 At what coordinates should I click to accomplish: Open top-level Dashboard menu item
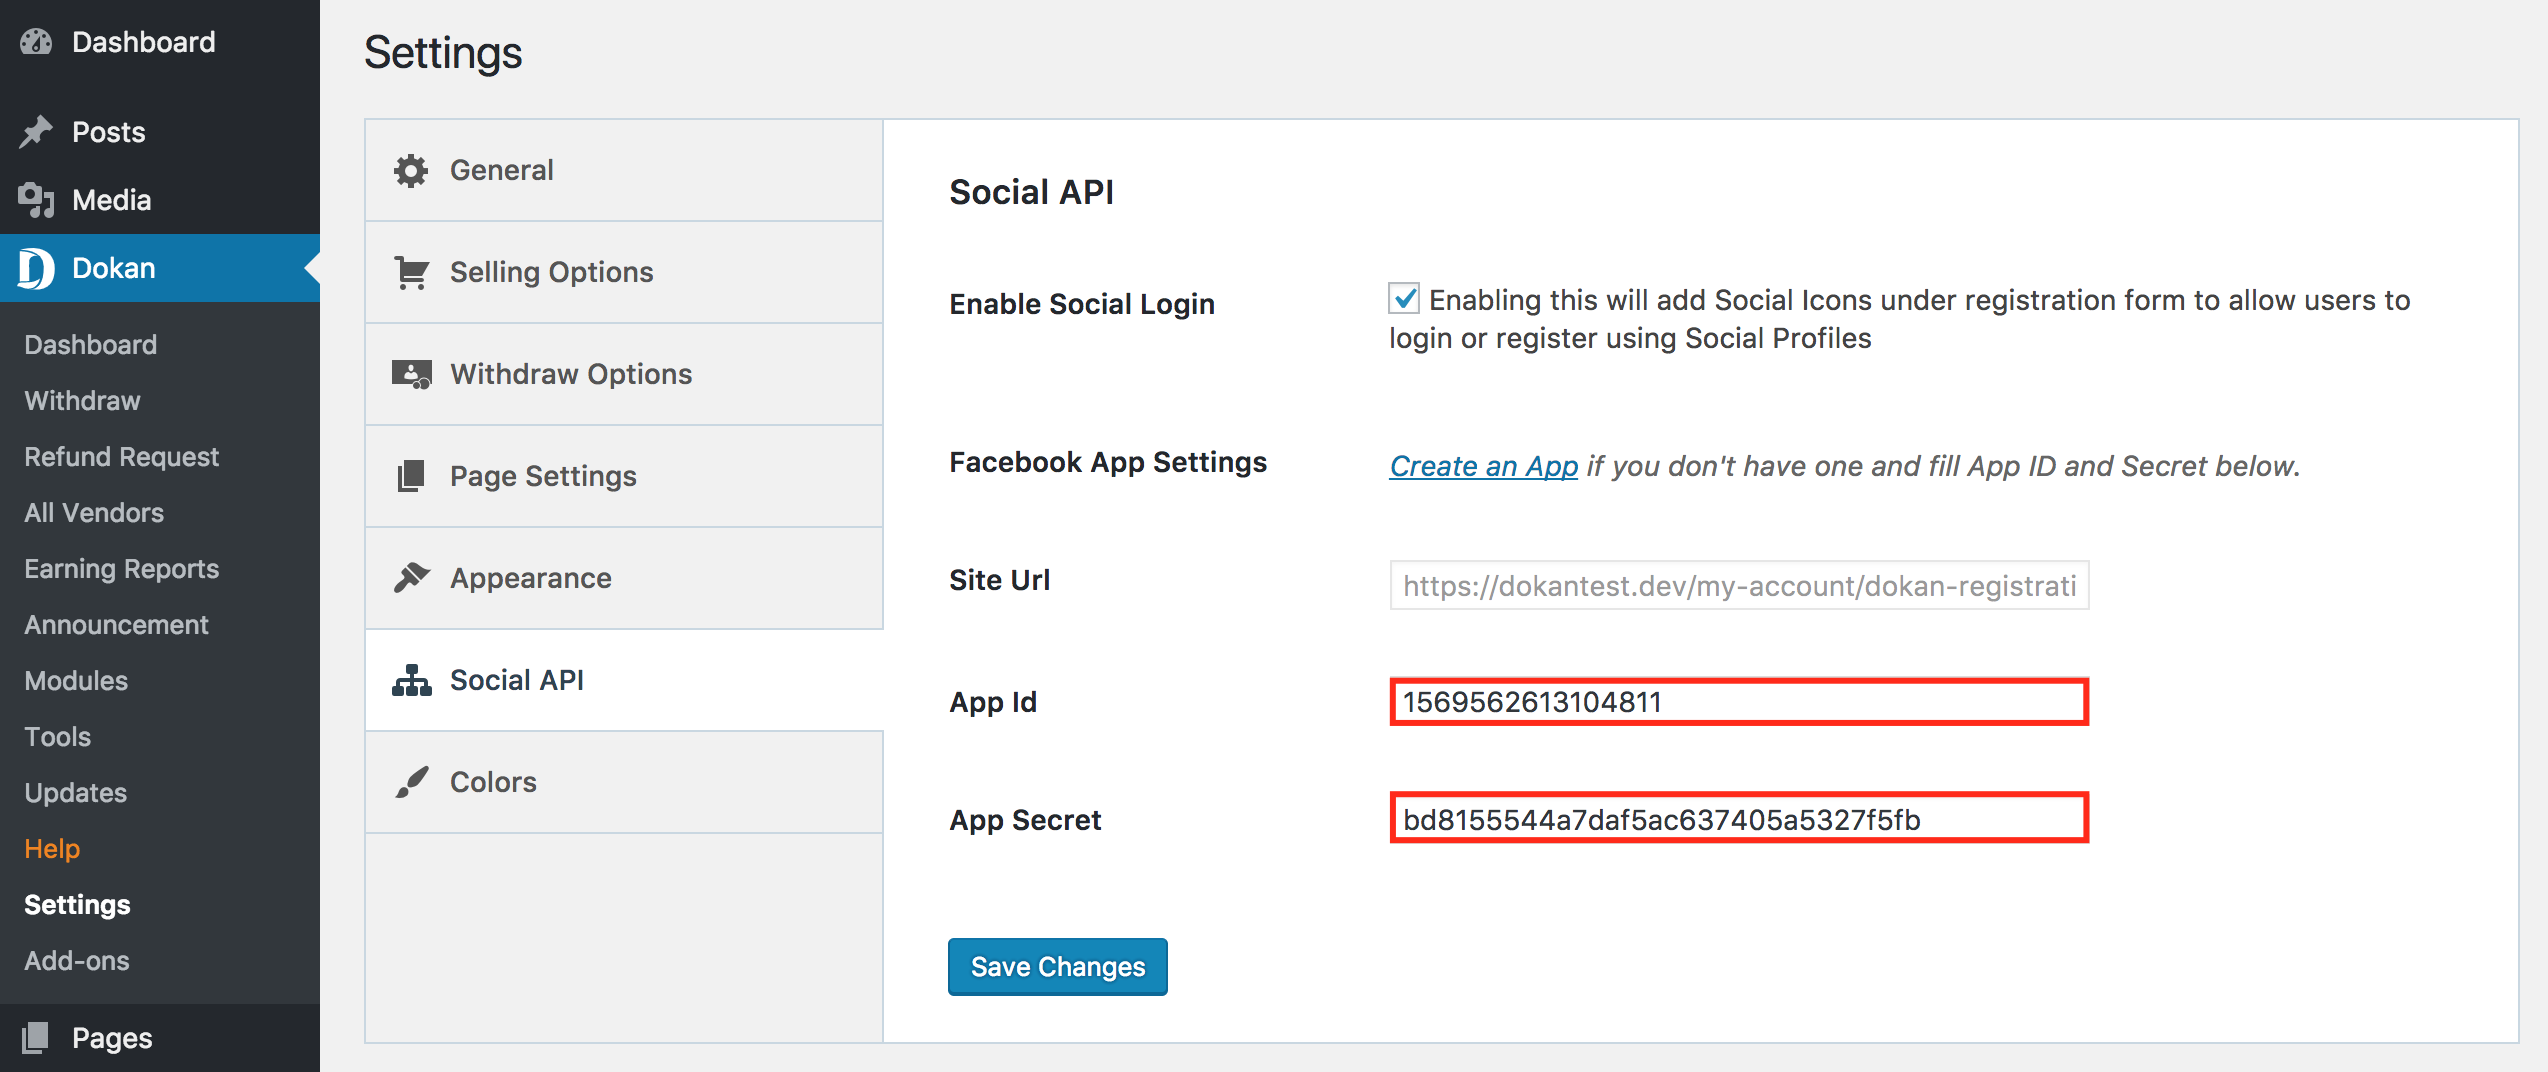point(160,42)
